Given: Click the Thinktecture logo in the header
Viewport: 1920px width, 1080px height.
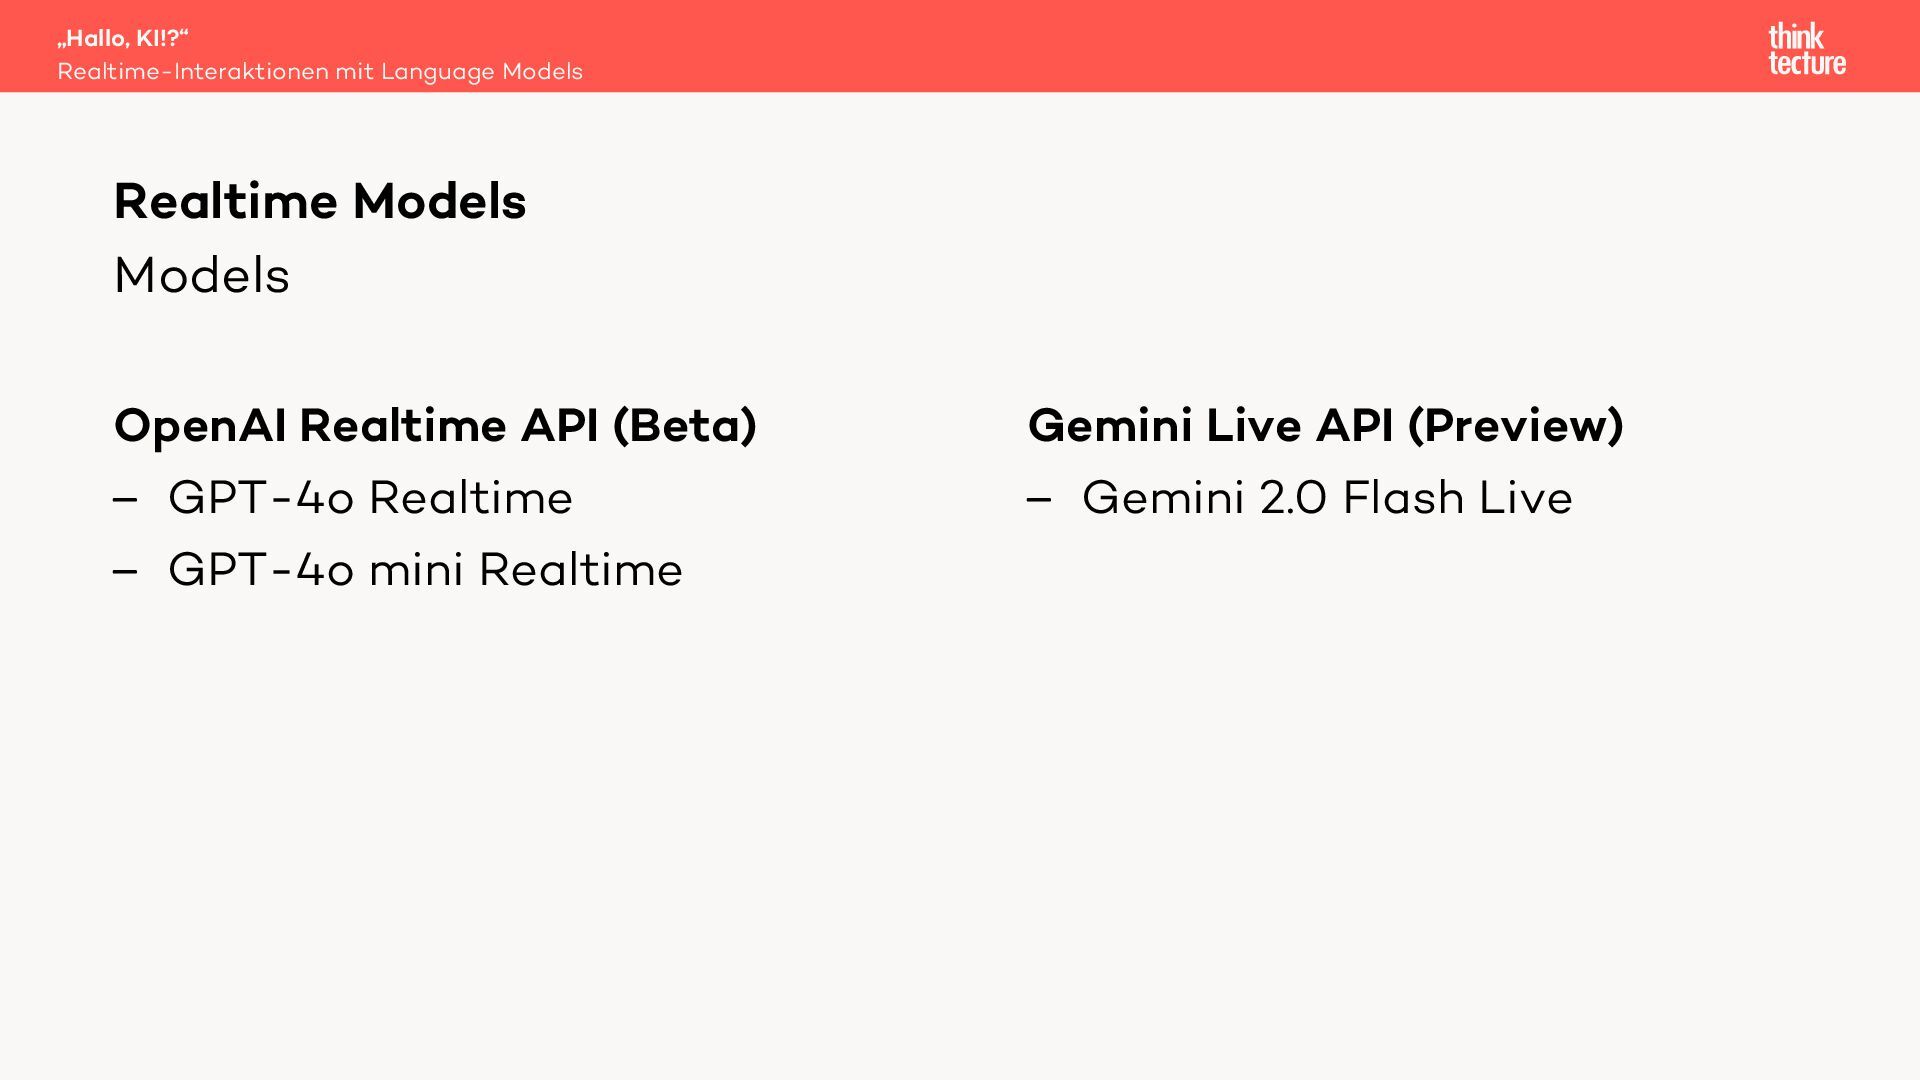Looking at the screenshot, I should pos(1806,49).
